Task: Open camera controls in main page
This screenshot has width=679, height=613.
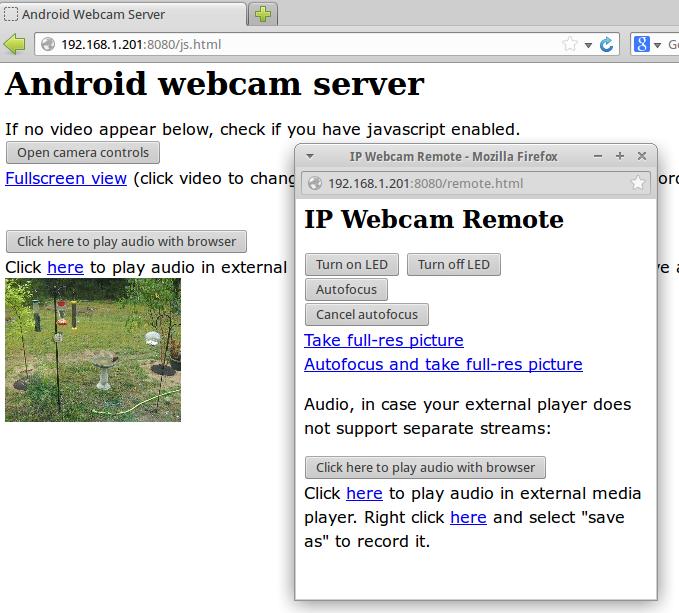Action: 83,152
